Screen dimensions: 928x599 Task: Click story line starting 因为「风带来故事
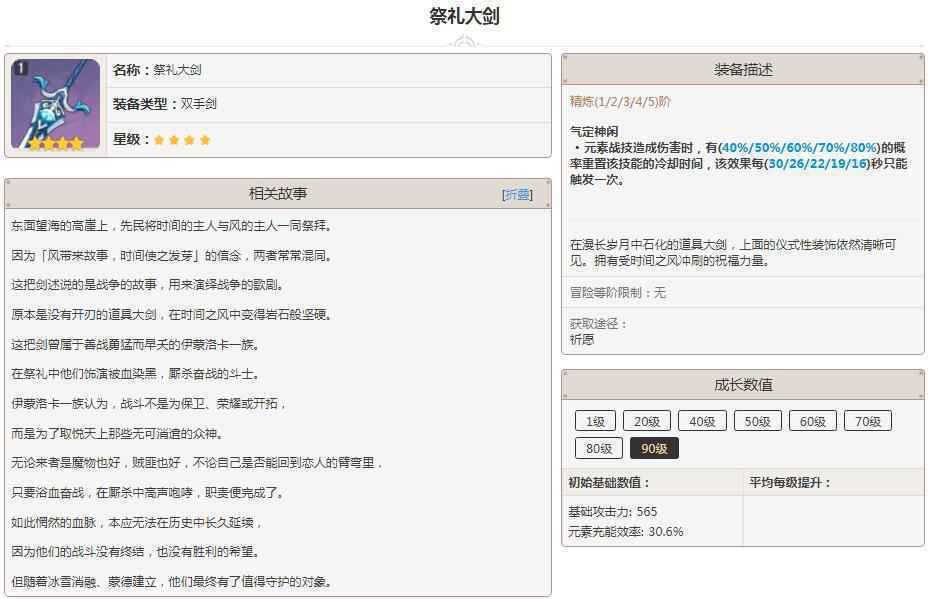pos(172,256)
